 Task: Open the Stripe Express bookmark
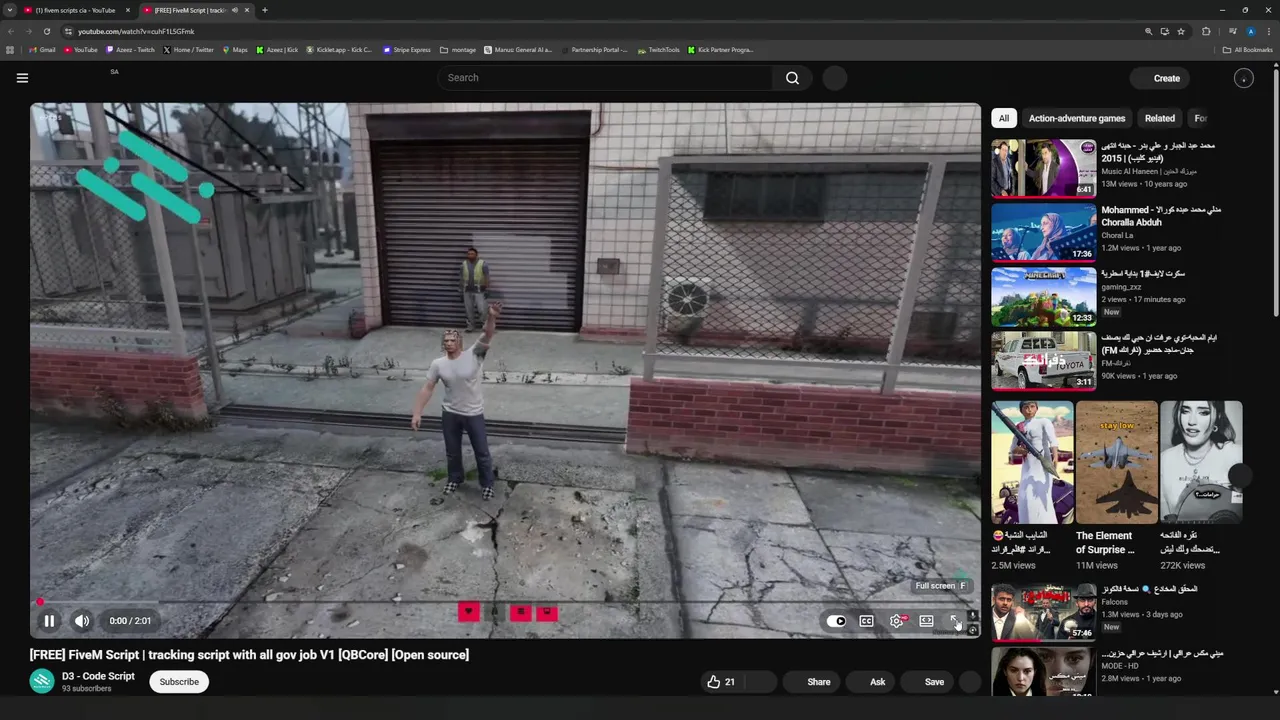(407, 50)
